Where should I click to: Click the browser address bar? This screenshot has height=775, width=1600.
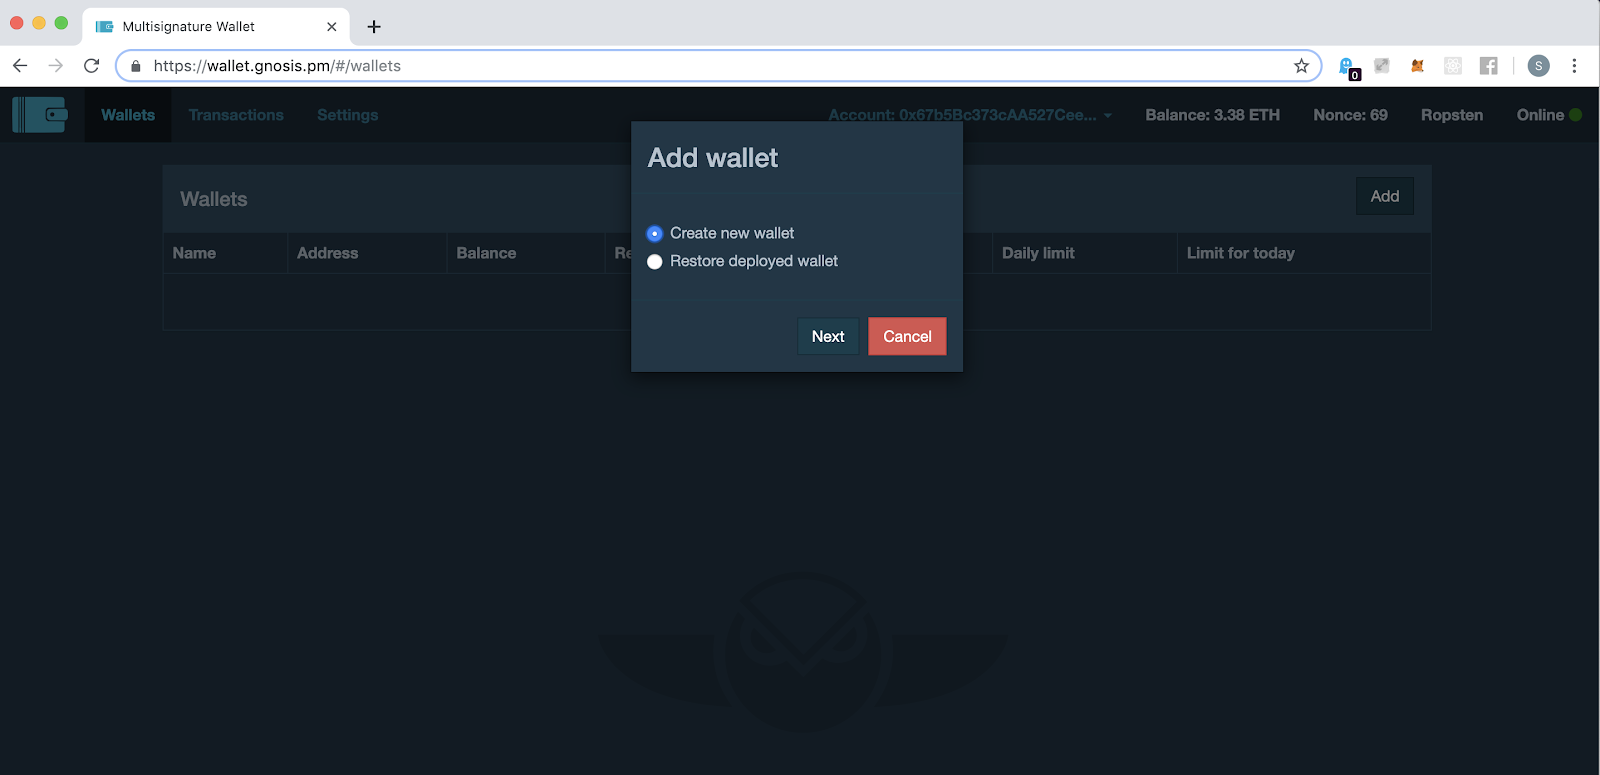point(700,66)
